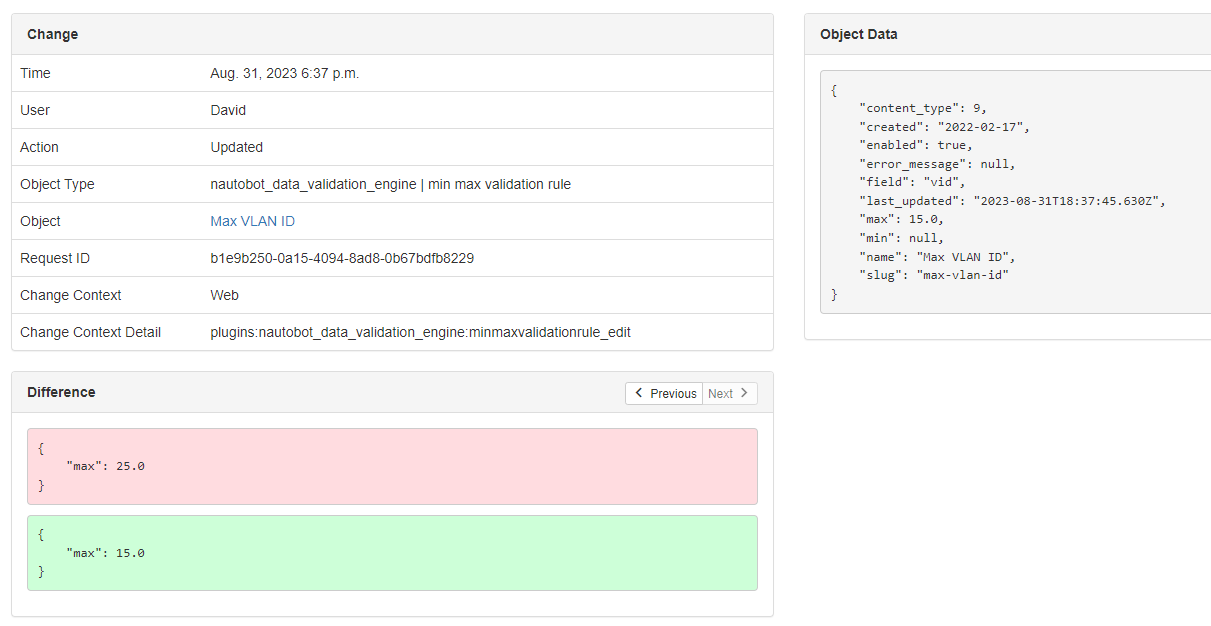This screenshot has width=1211, height=626.
Task: Click the added green diff block
Action: click(x=392, y=553)
